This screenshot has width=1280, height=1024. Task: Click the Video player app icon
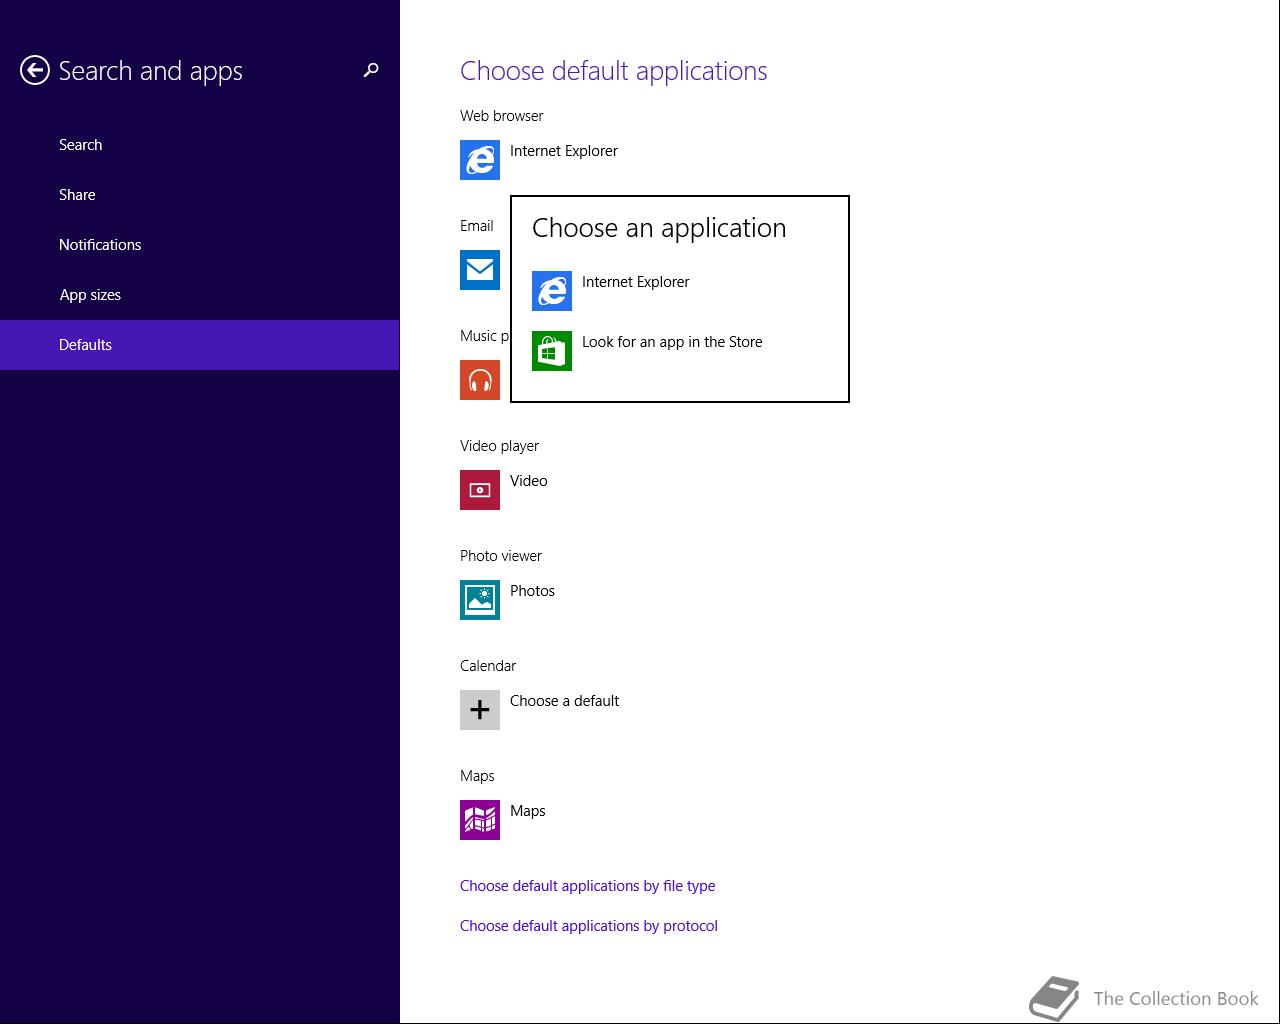[480, 490]
